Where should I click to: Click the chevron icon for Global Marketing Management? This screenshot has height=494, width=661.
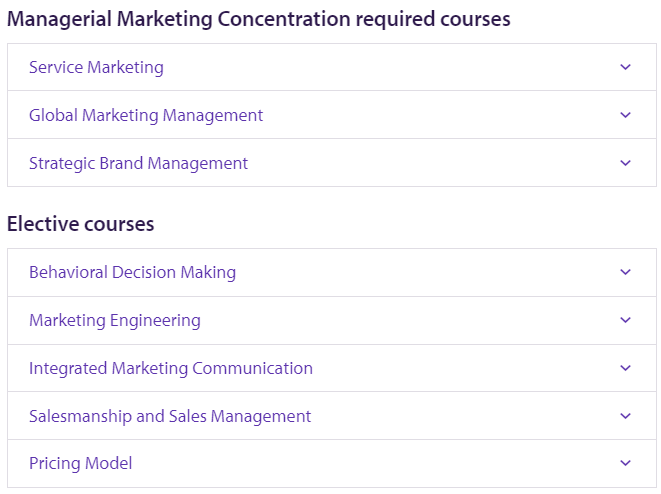tap(626, 115)
